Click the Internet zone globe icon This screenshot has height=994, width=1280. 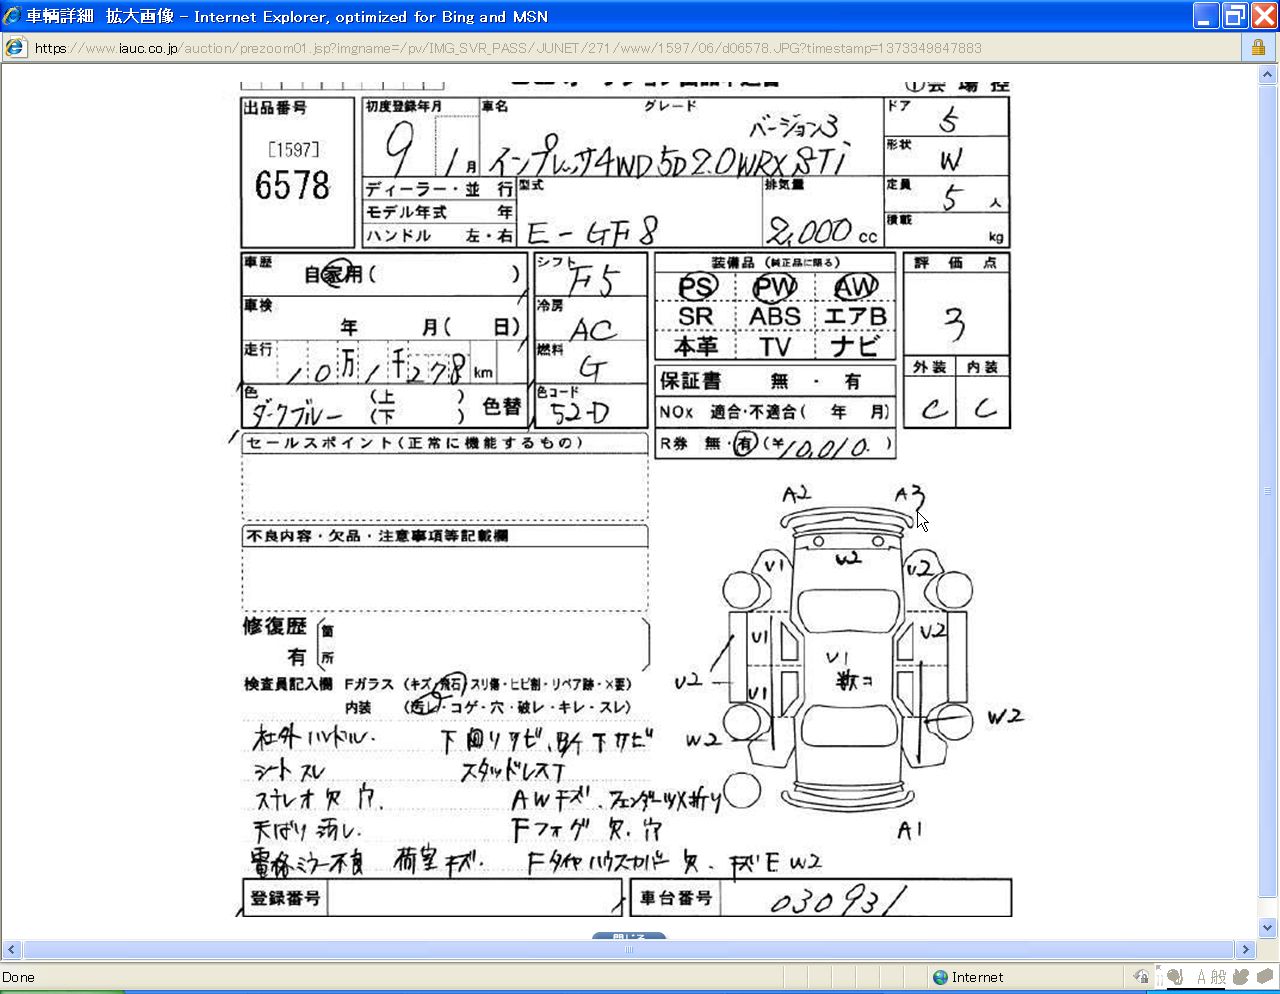pyautogui.click(x=940, y=977)
